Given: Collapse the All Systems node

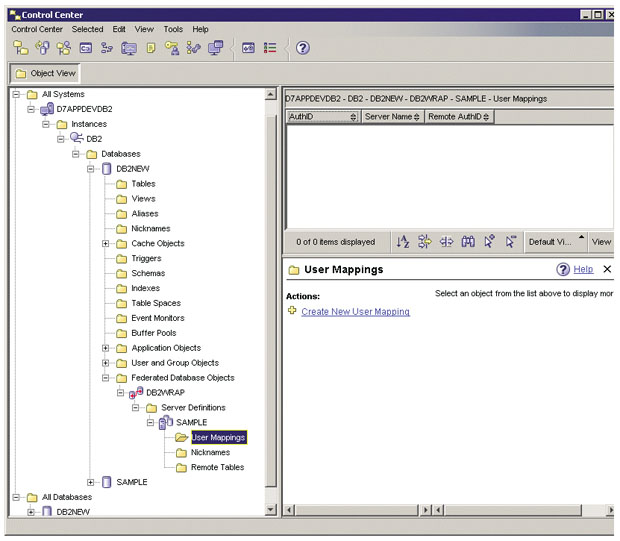Looking at the screenshot, I should coord(16,94).
